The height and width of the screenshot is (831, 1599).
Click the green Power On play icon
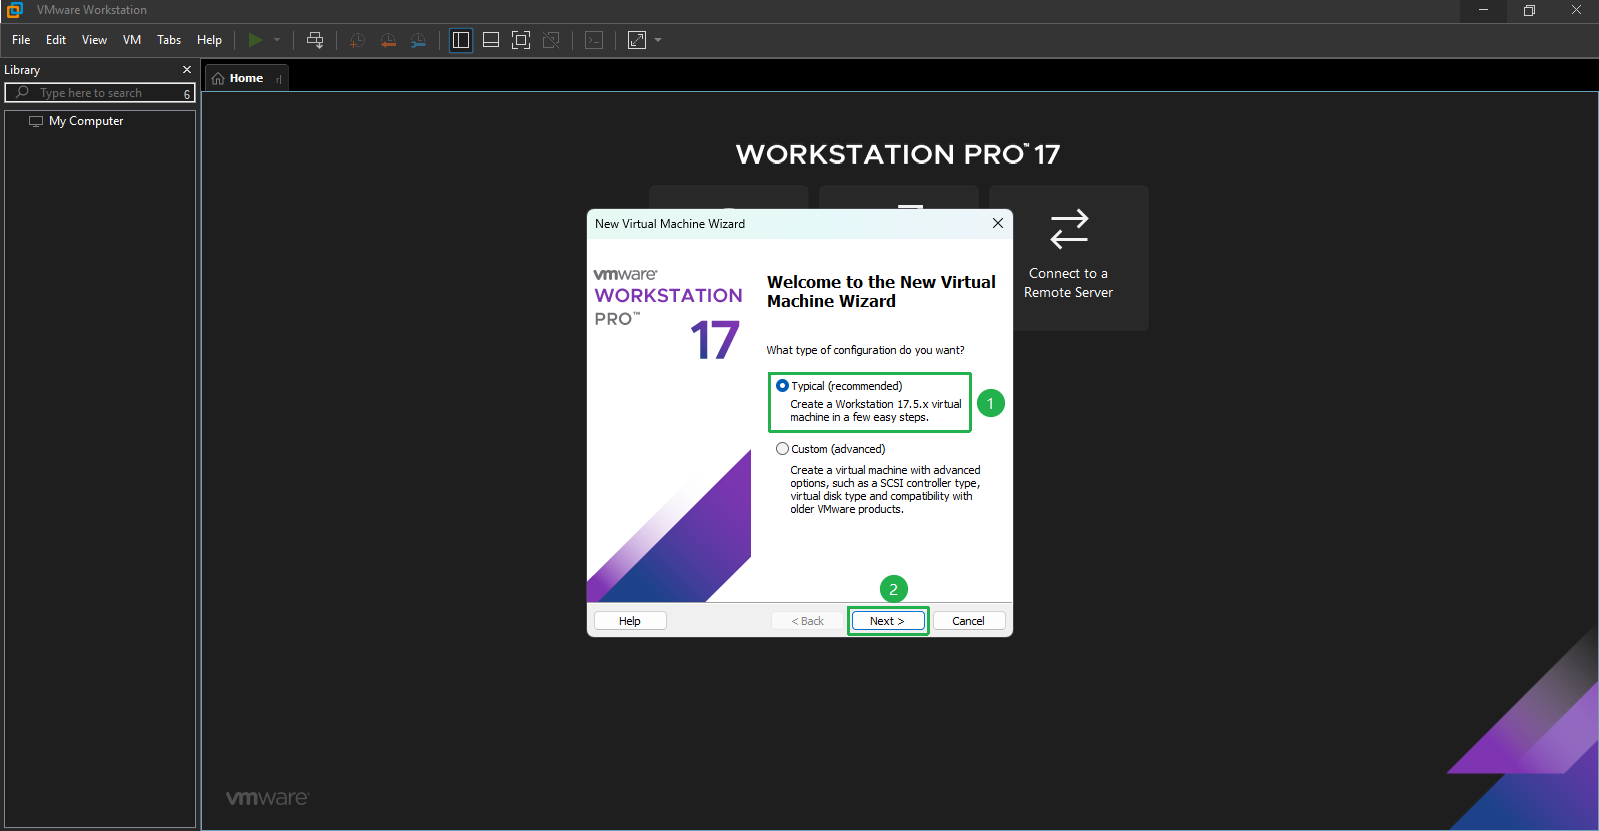255,40
